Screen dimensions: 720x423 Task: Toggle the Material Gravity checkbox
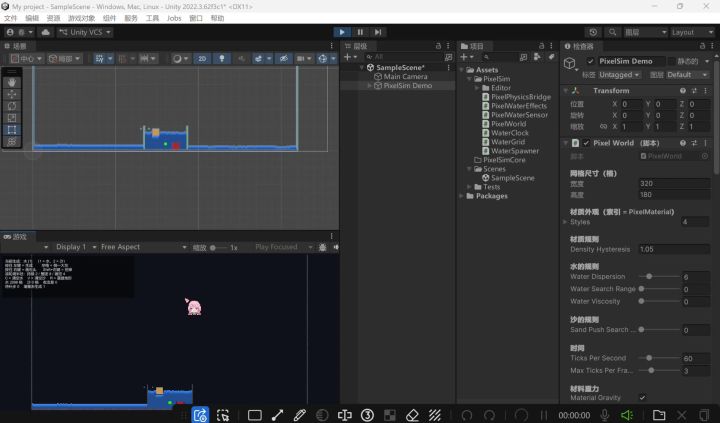point(642,398)
